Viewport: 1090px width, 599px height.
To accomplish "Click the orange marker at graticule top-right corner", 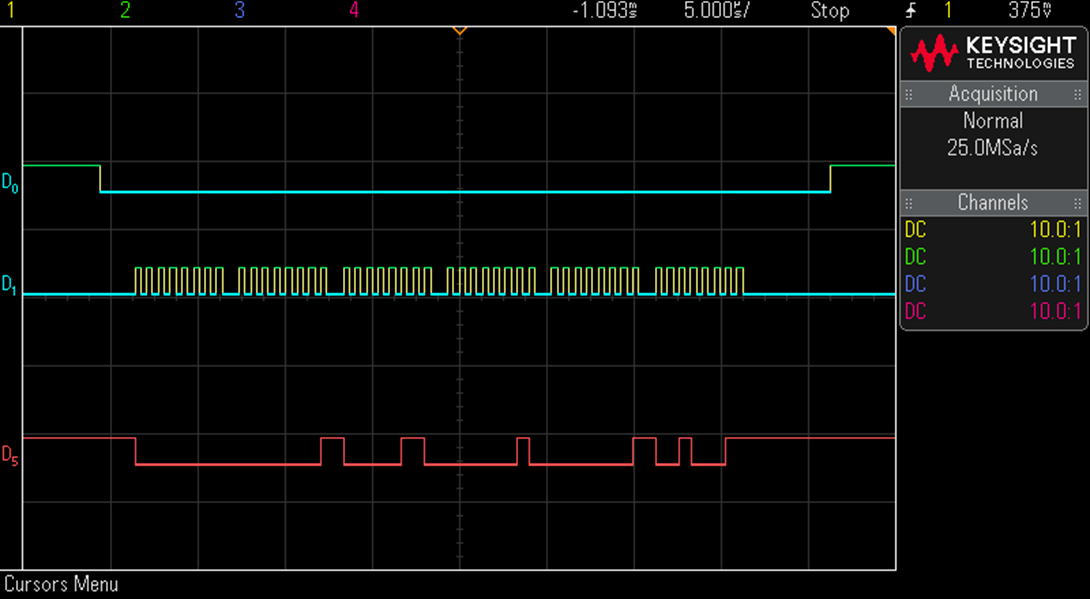I will [x=891, y=31].
